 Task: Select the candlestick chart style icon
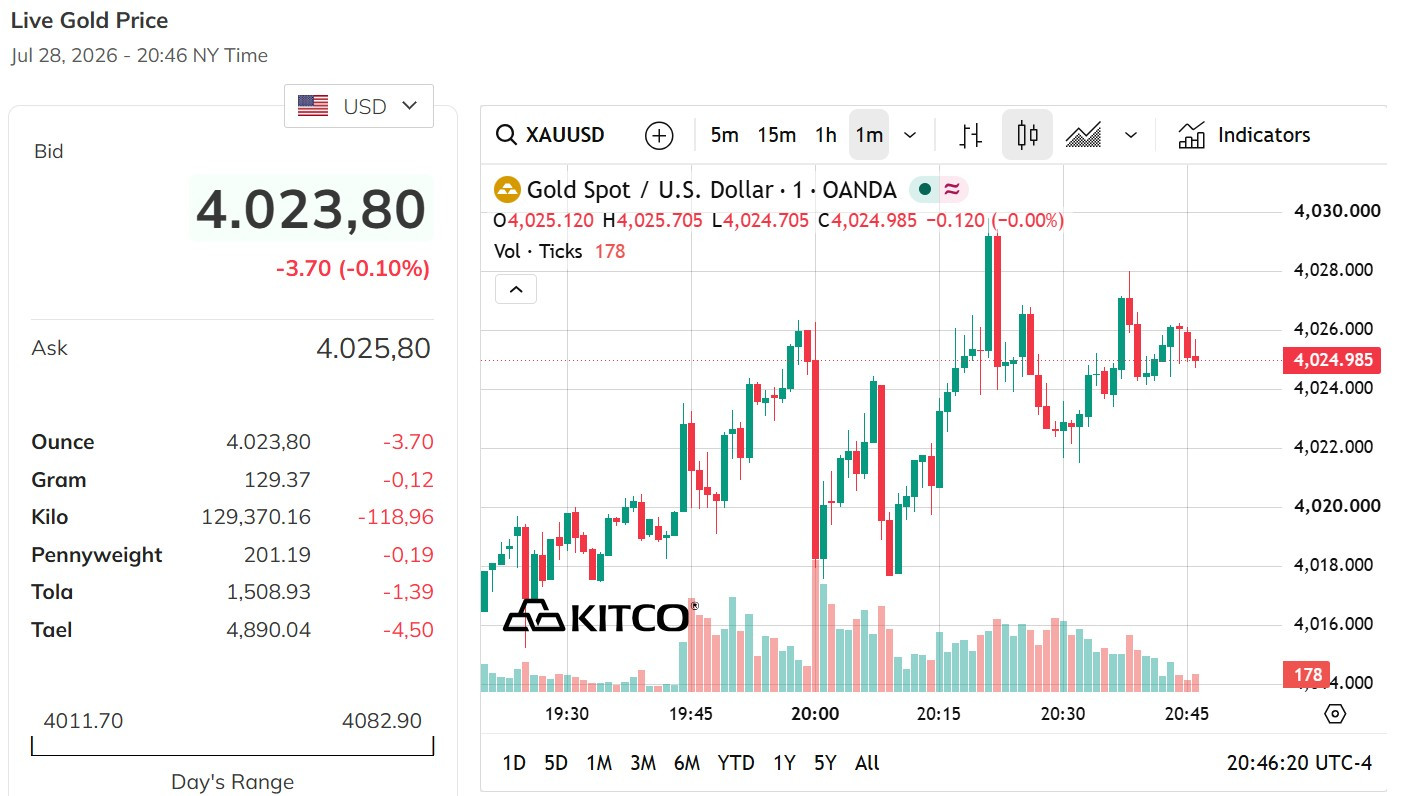tap(1027, 135)
